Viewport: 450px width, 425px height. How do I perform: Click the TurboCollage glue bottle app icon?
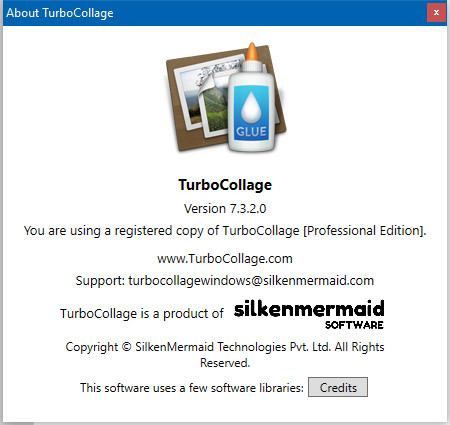coord(226,97)
